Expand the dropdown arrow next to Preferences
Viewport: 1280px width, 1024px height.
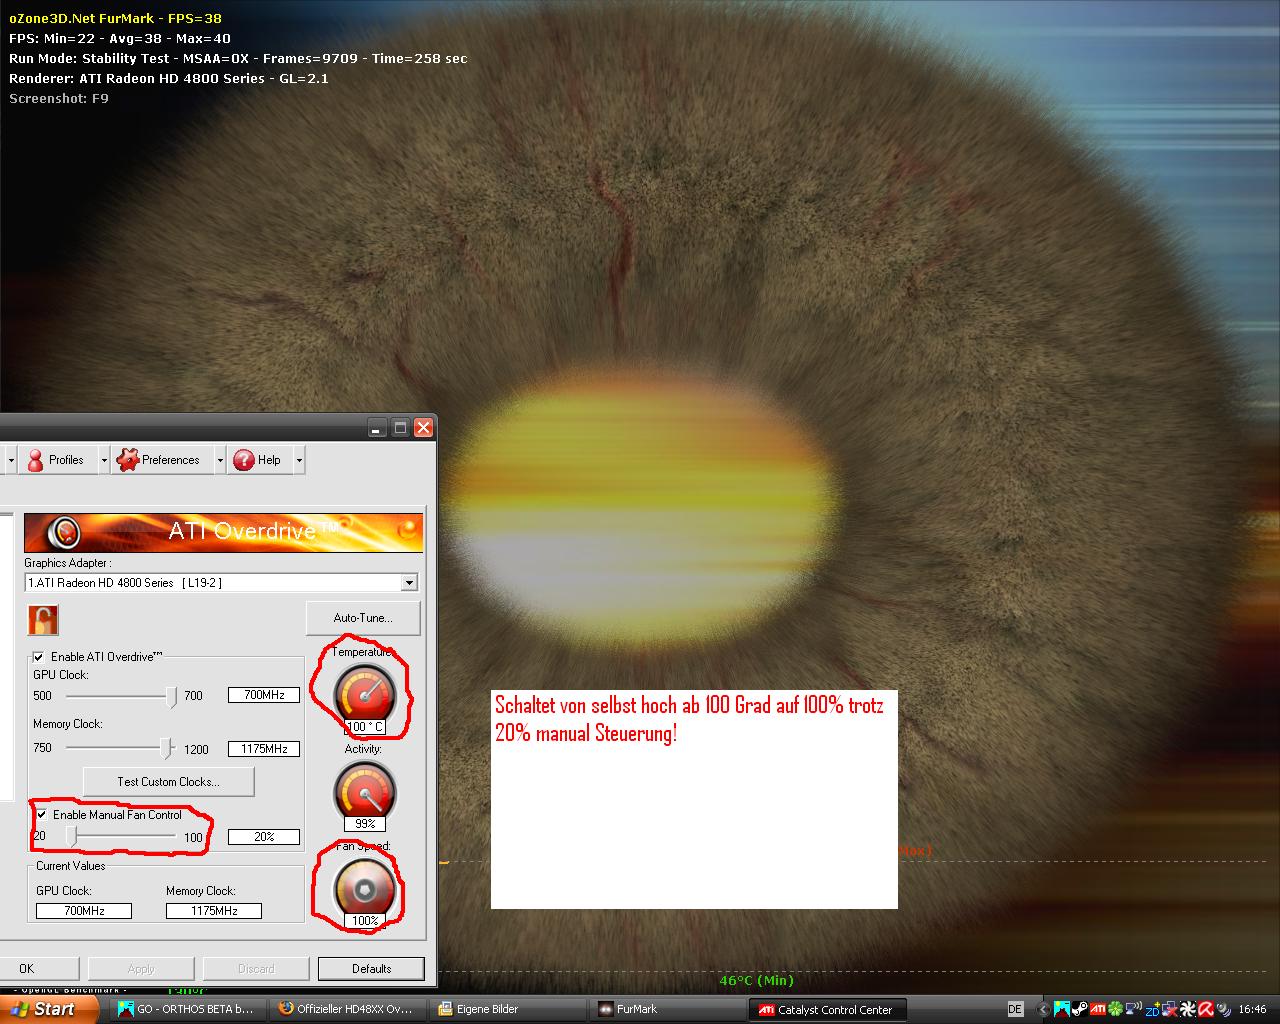click(x=219, y=460)
